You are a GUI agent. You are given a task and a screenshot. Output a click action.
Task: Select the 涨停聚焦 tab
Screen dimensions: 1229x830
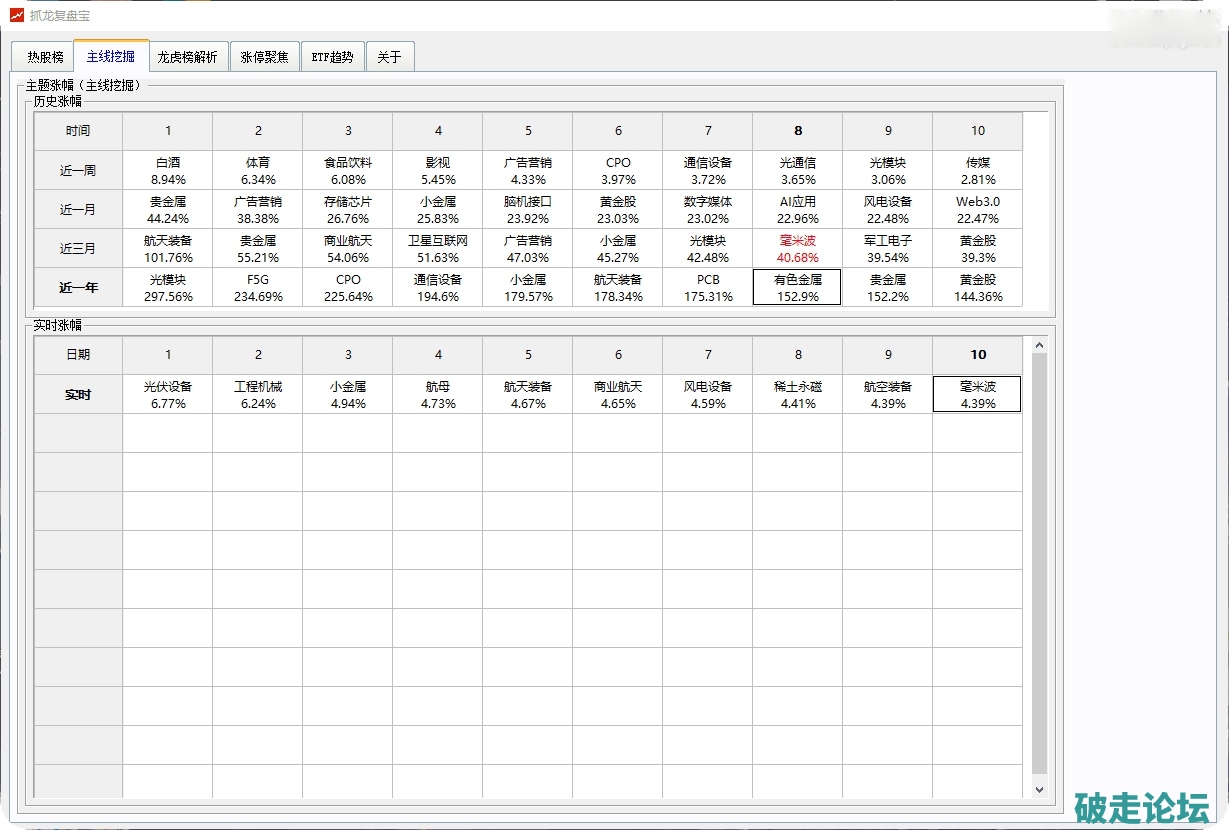(x=264, y=57)
